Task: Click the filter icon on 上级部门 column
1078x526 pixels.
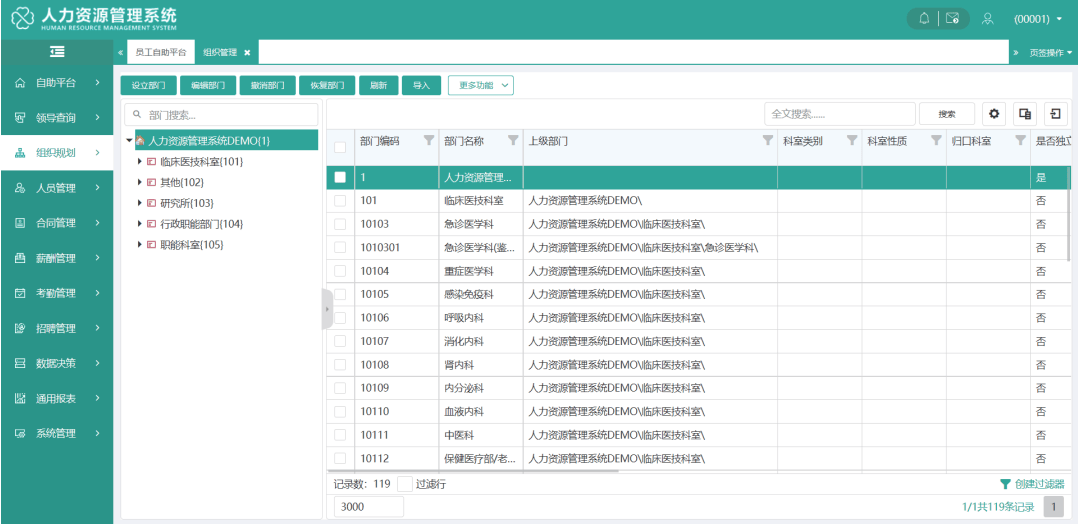Action: (x=768, y=141)
